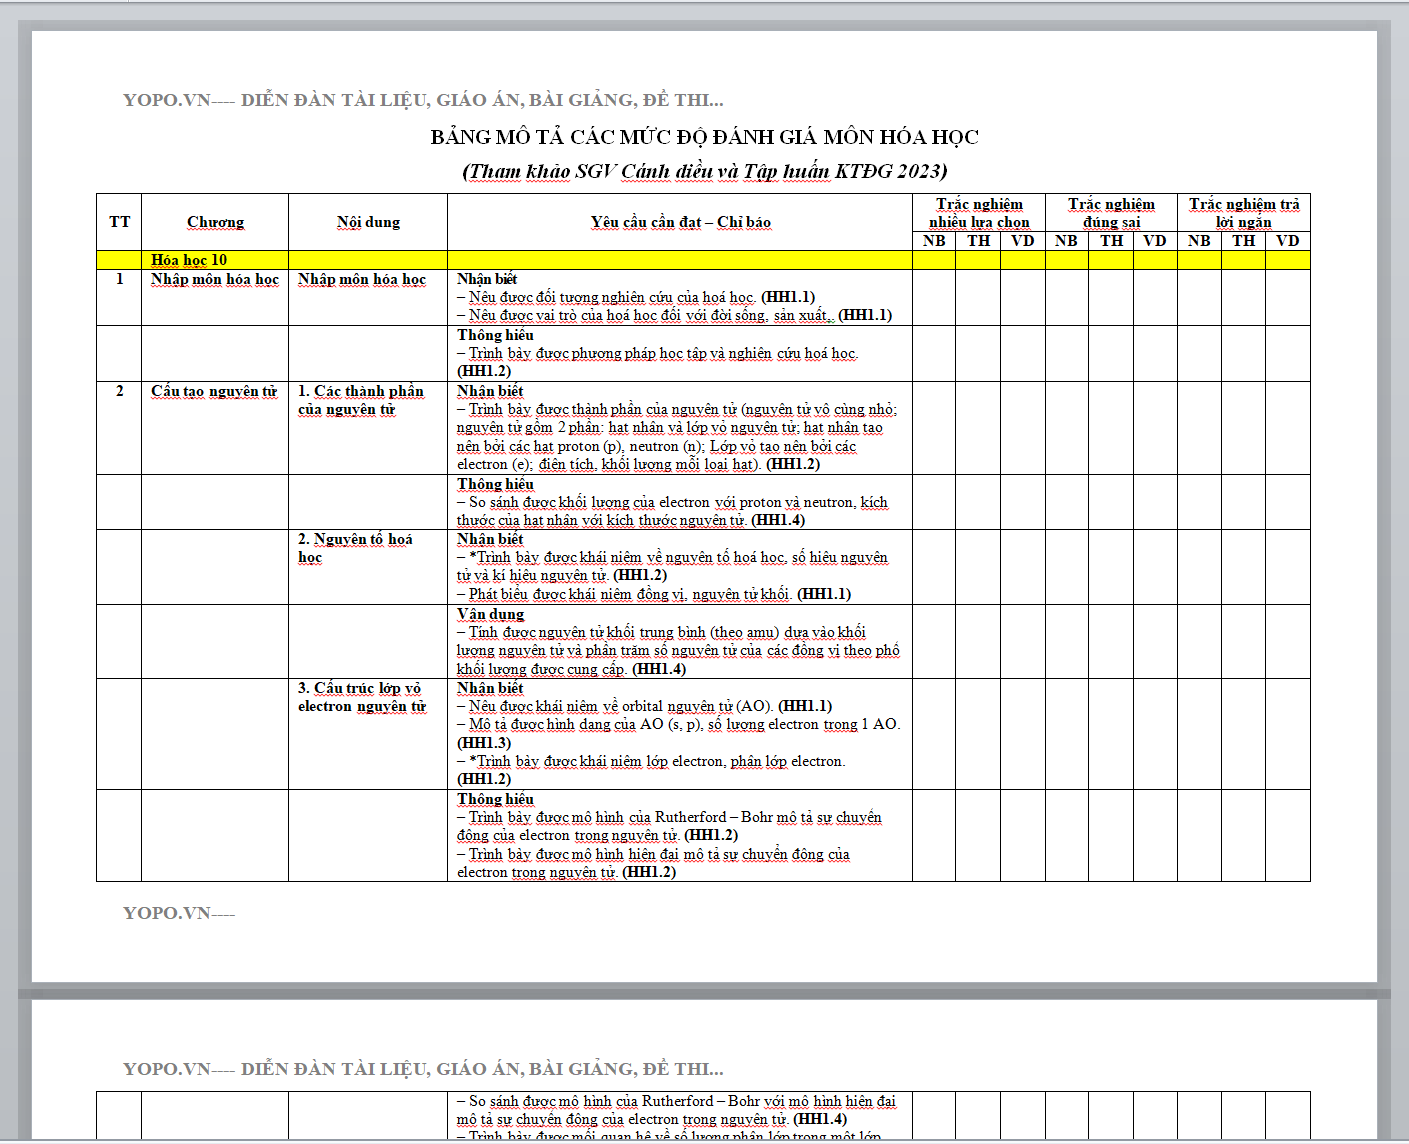Click line Tính được nguyên tử khối trung bình
The width and height of the screenshot is (1409, 1144).
[x=678, y=651]
